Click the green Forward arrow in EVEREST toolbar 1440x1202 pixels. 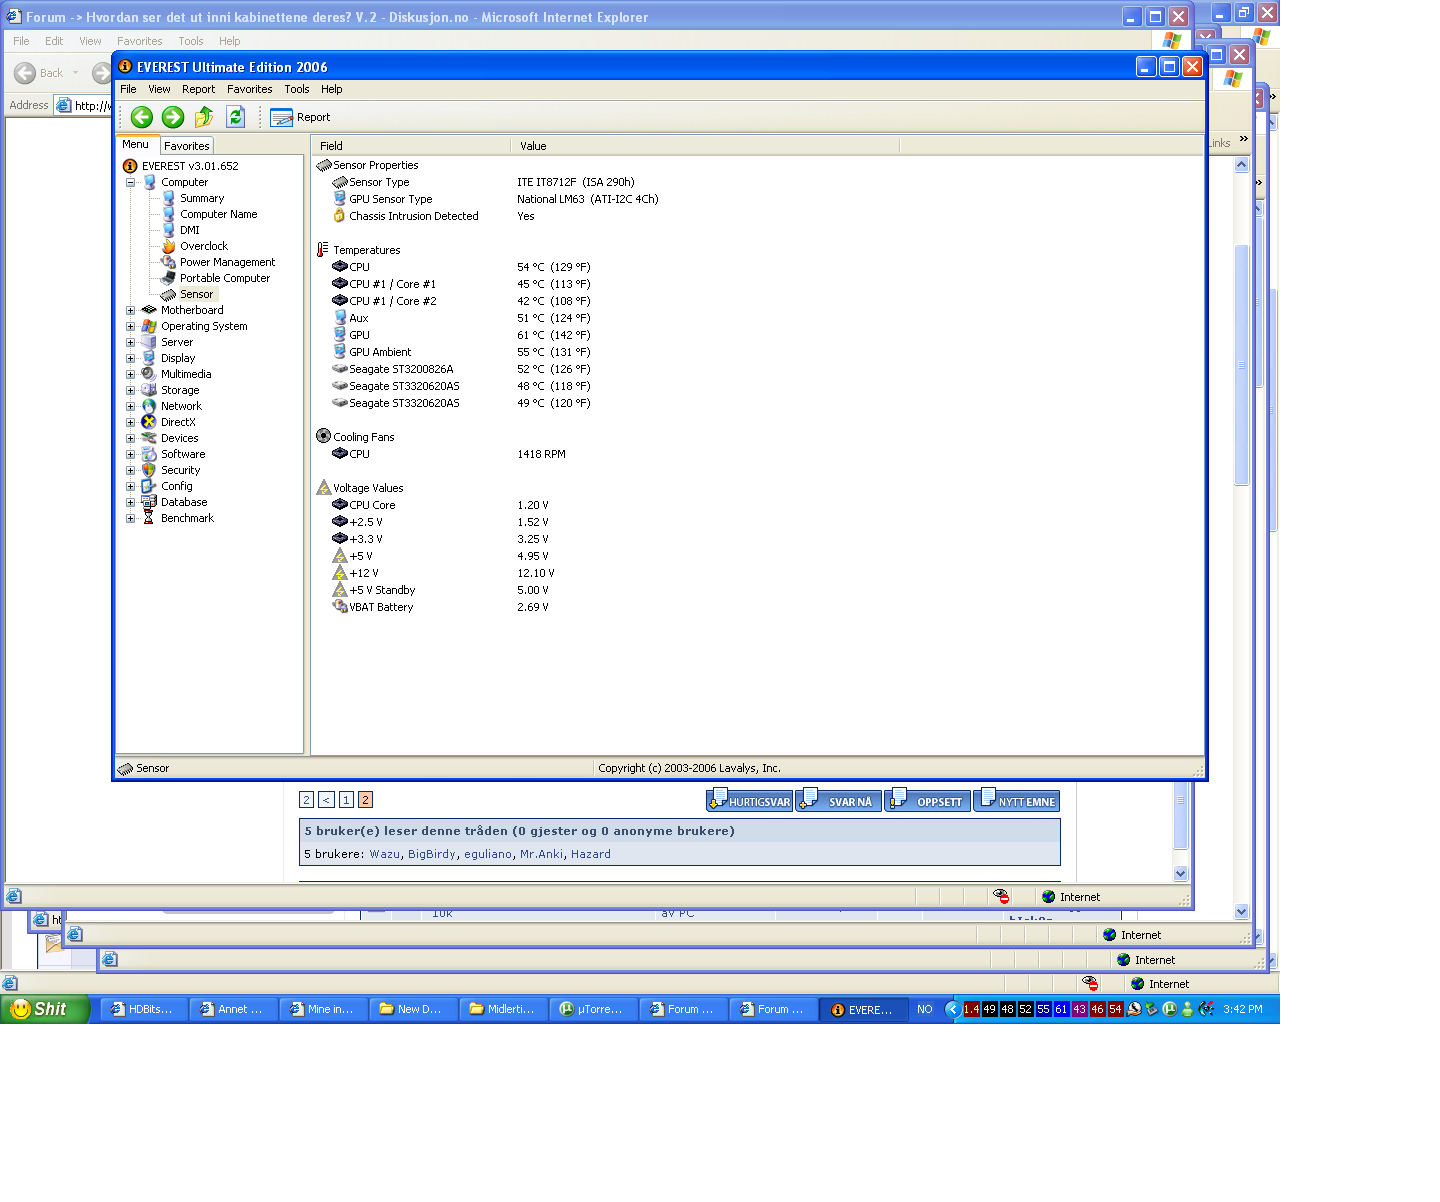tap(173, 117)
